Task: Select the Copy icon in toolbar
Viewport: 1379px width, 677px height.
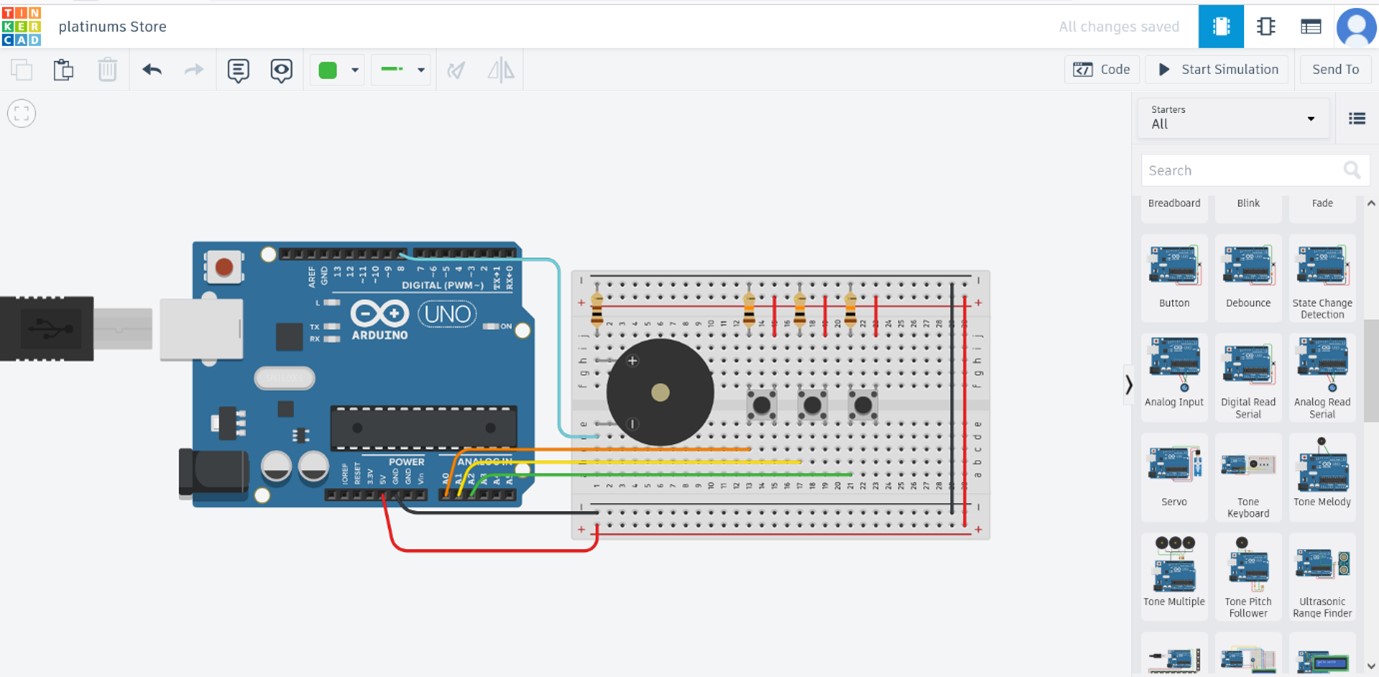Action: click(x=21, y=70)
